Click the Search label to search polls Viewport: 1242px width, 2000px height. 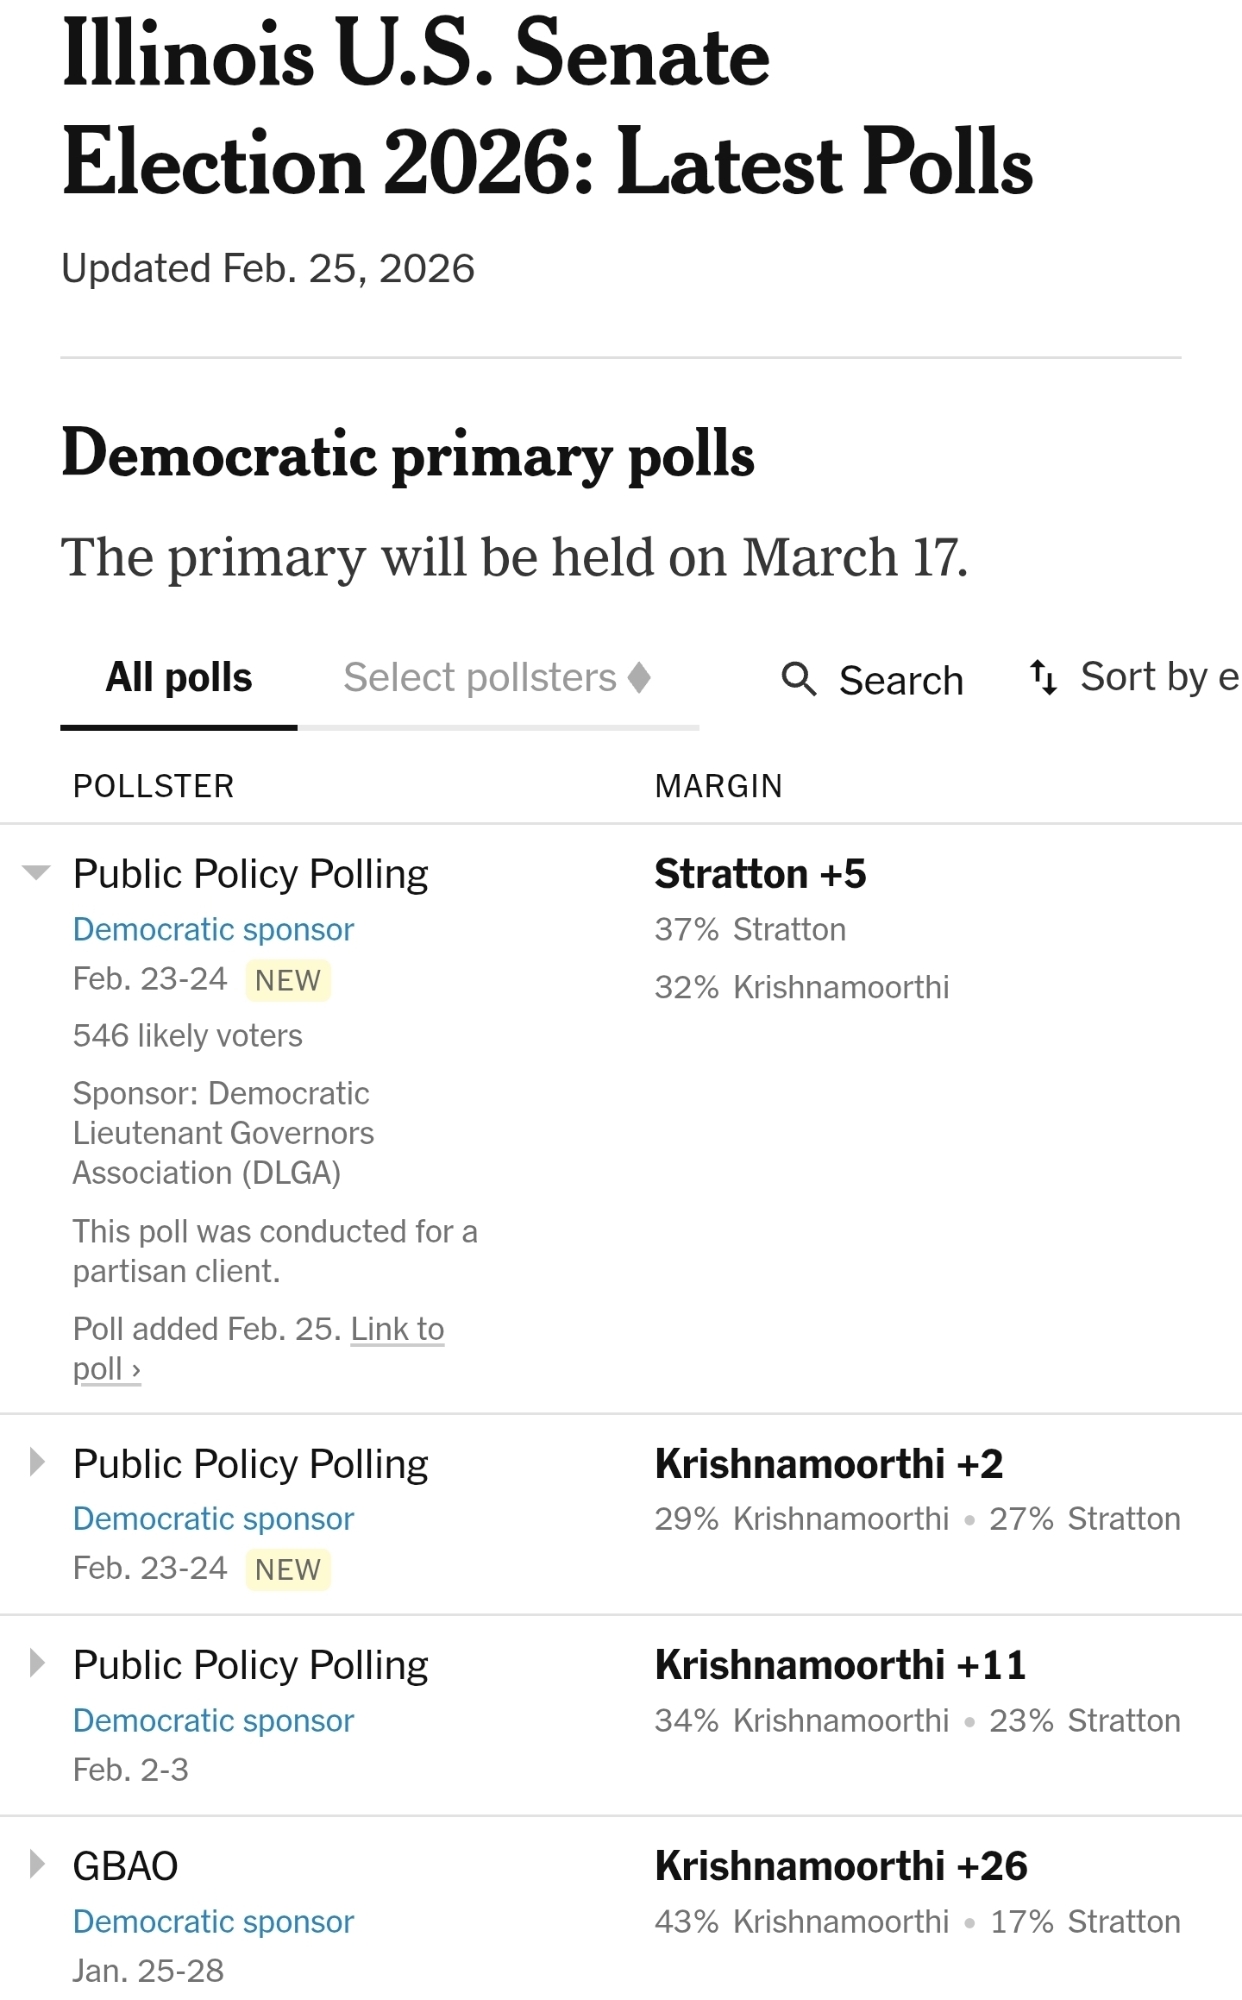[901, 680]
